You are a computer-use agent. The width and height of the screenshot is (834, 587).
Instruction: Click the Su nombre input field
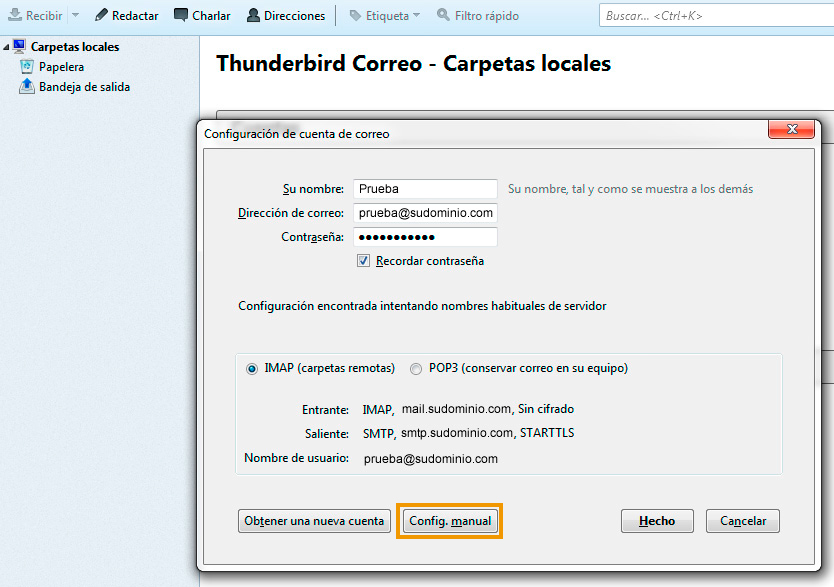[425, 189]
